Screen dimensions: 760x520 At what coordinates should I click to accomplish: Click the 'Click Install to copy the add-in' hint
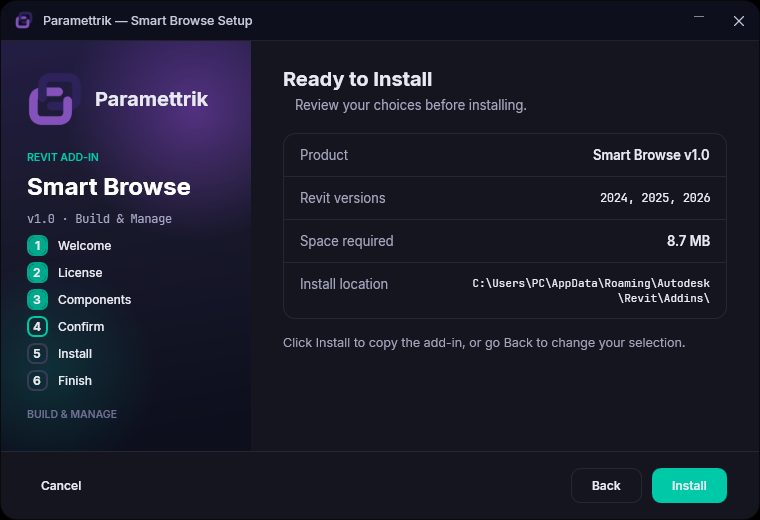484,343
